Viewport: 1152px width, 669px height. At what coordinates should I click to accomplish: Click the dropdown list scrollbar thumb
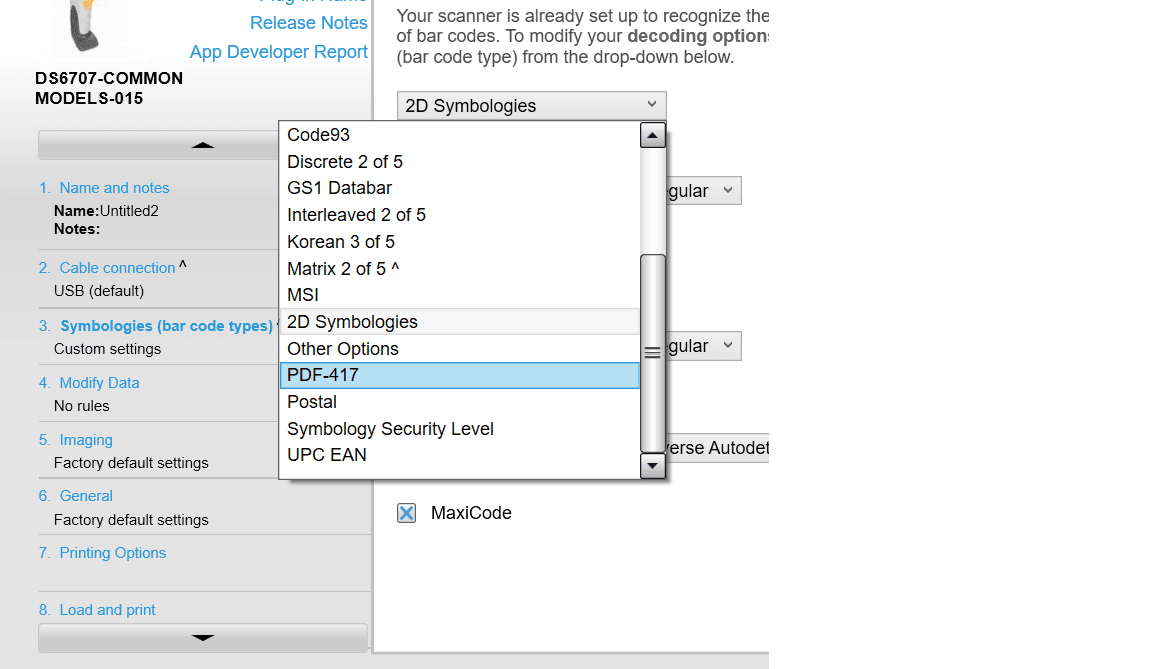click(653, 352)
